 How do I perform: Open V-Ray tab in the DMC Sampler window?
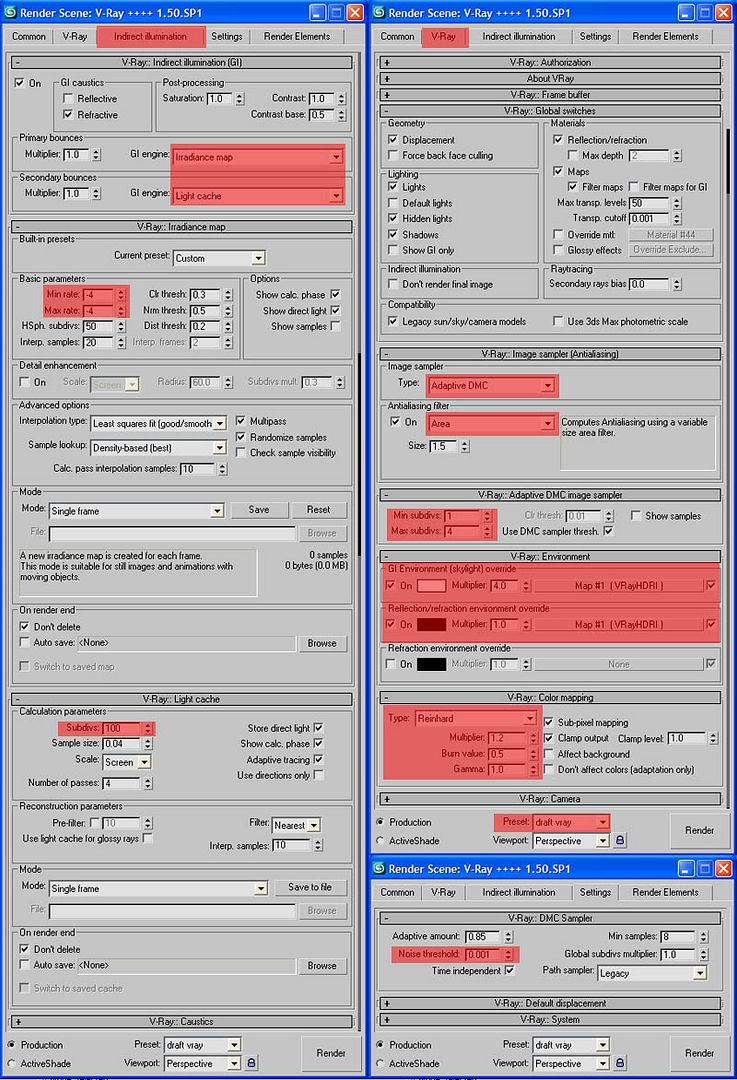(443, 892)
